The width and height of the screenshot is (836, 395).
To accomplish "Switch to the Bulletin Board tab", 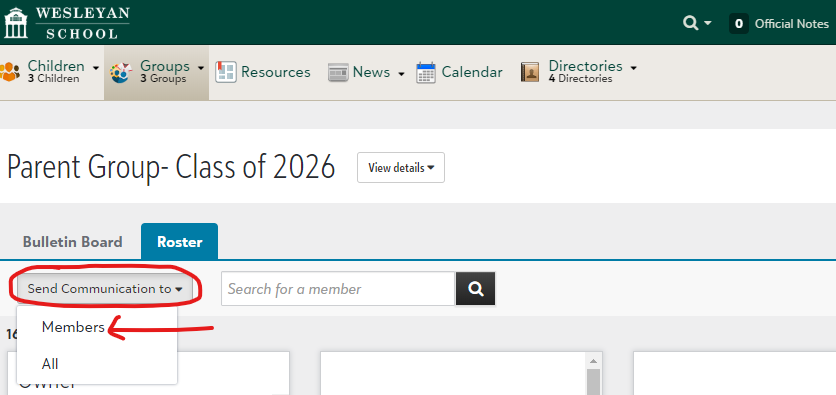I will tap(73, 242).
